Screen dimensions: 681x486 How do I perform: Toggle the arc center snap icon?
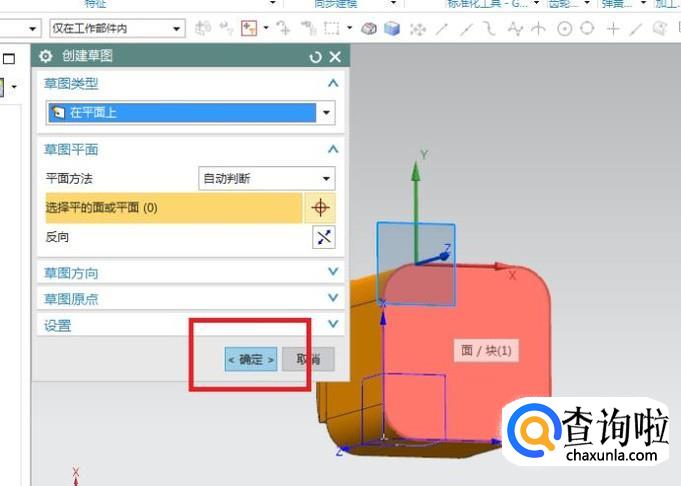(x=564, y=29)
